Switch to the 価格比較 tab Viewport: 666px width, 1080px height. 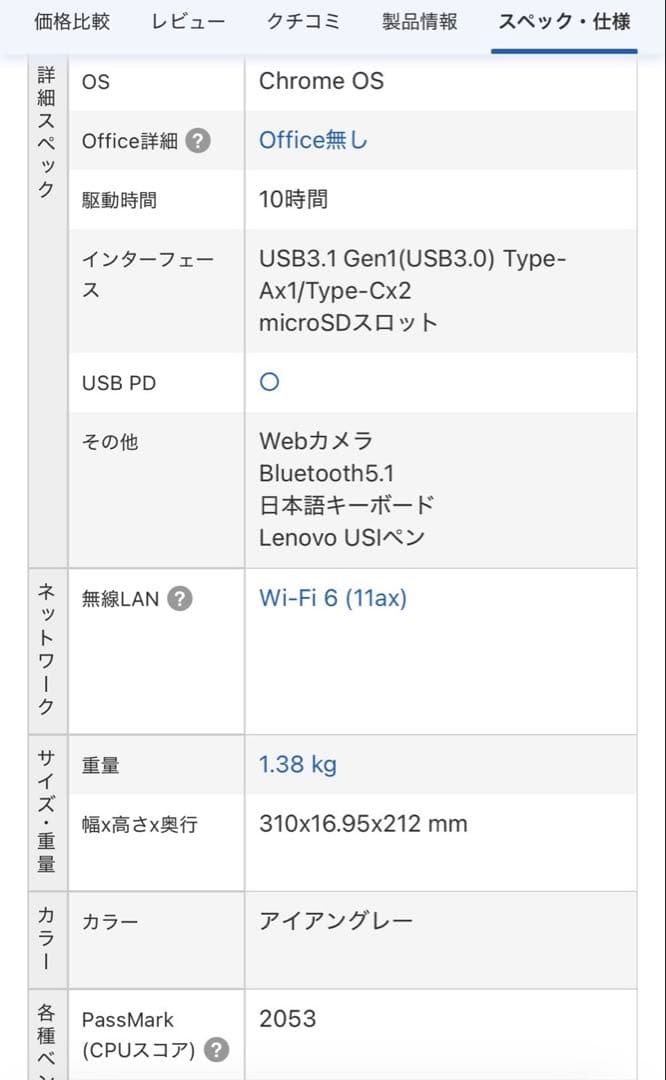point(71,20)
